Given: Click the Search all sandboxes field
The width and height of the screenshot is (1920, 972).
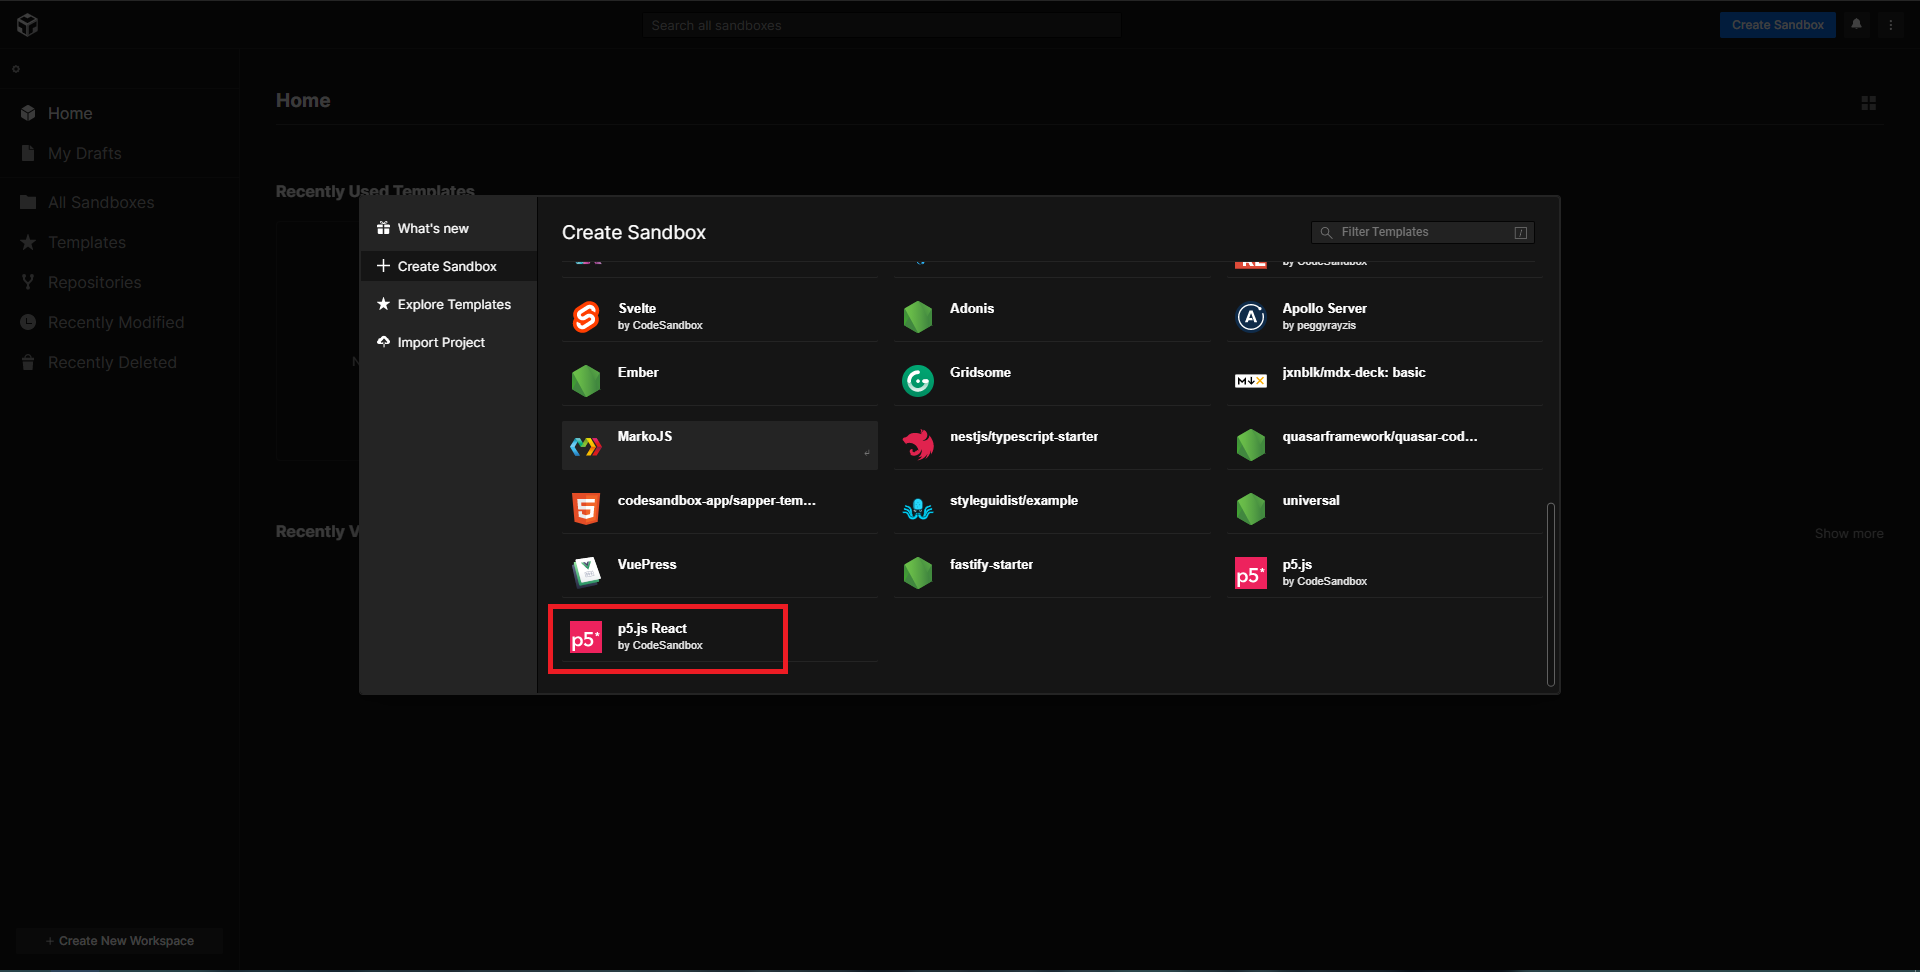Looking at the screenshot, I should 882,25.
